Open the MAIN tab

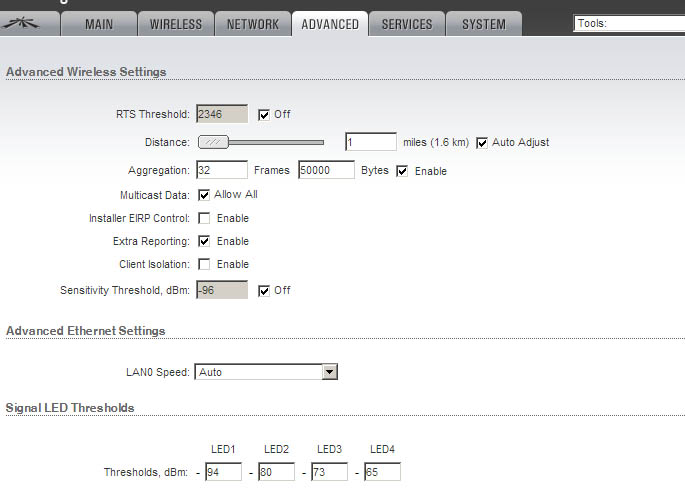tap(99, 24)
